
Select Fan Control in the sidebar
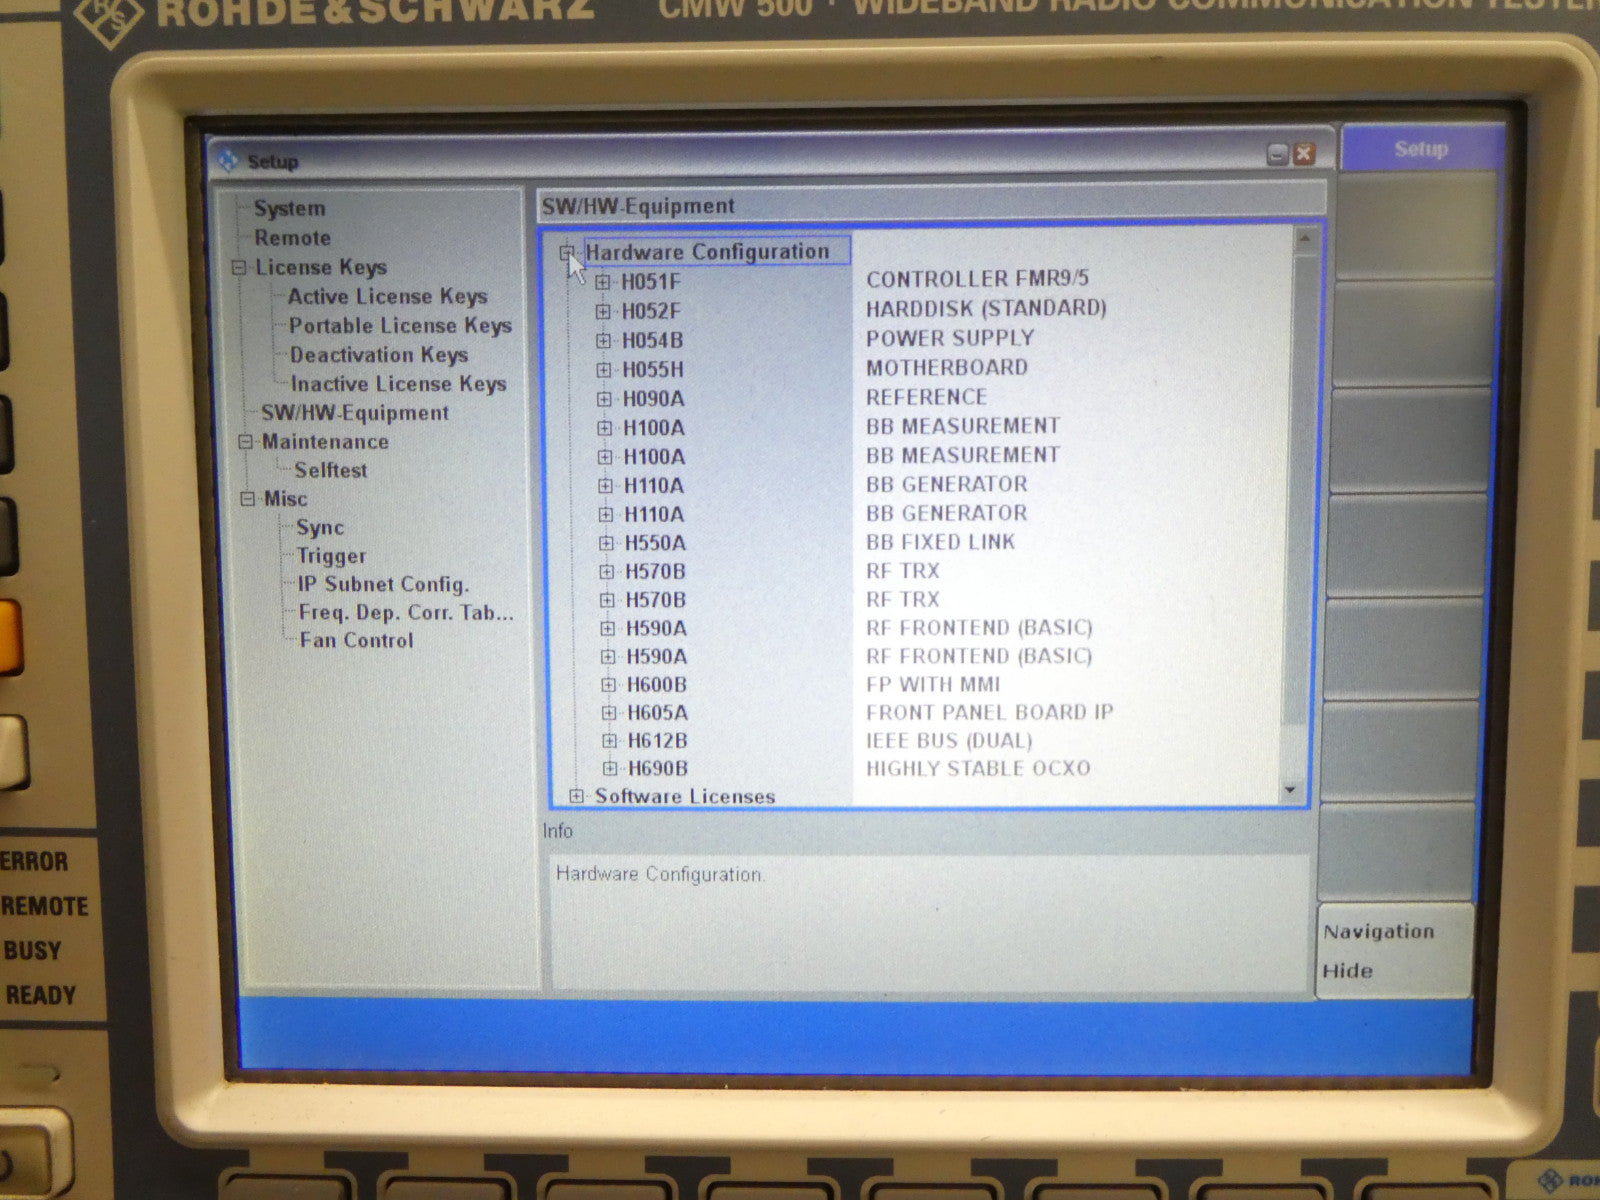(x=356, y=641)
